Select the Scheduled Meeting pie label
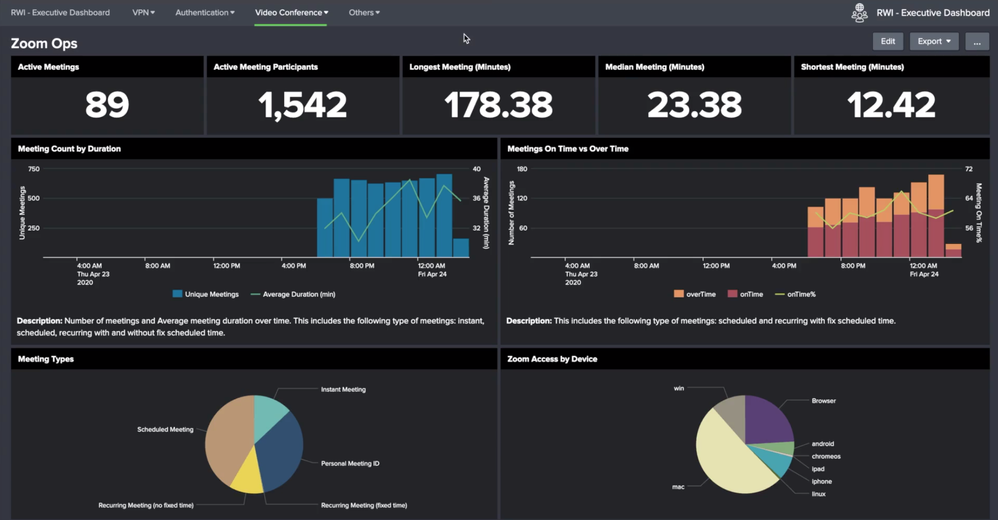 165,430
